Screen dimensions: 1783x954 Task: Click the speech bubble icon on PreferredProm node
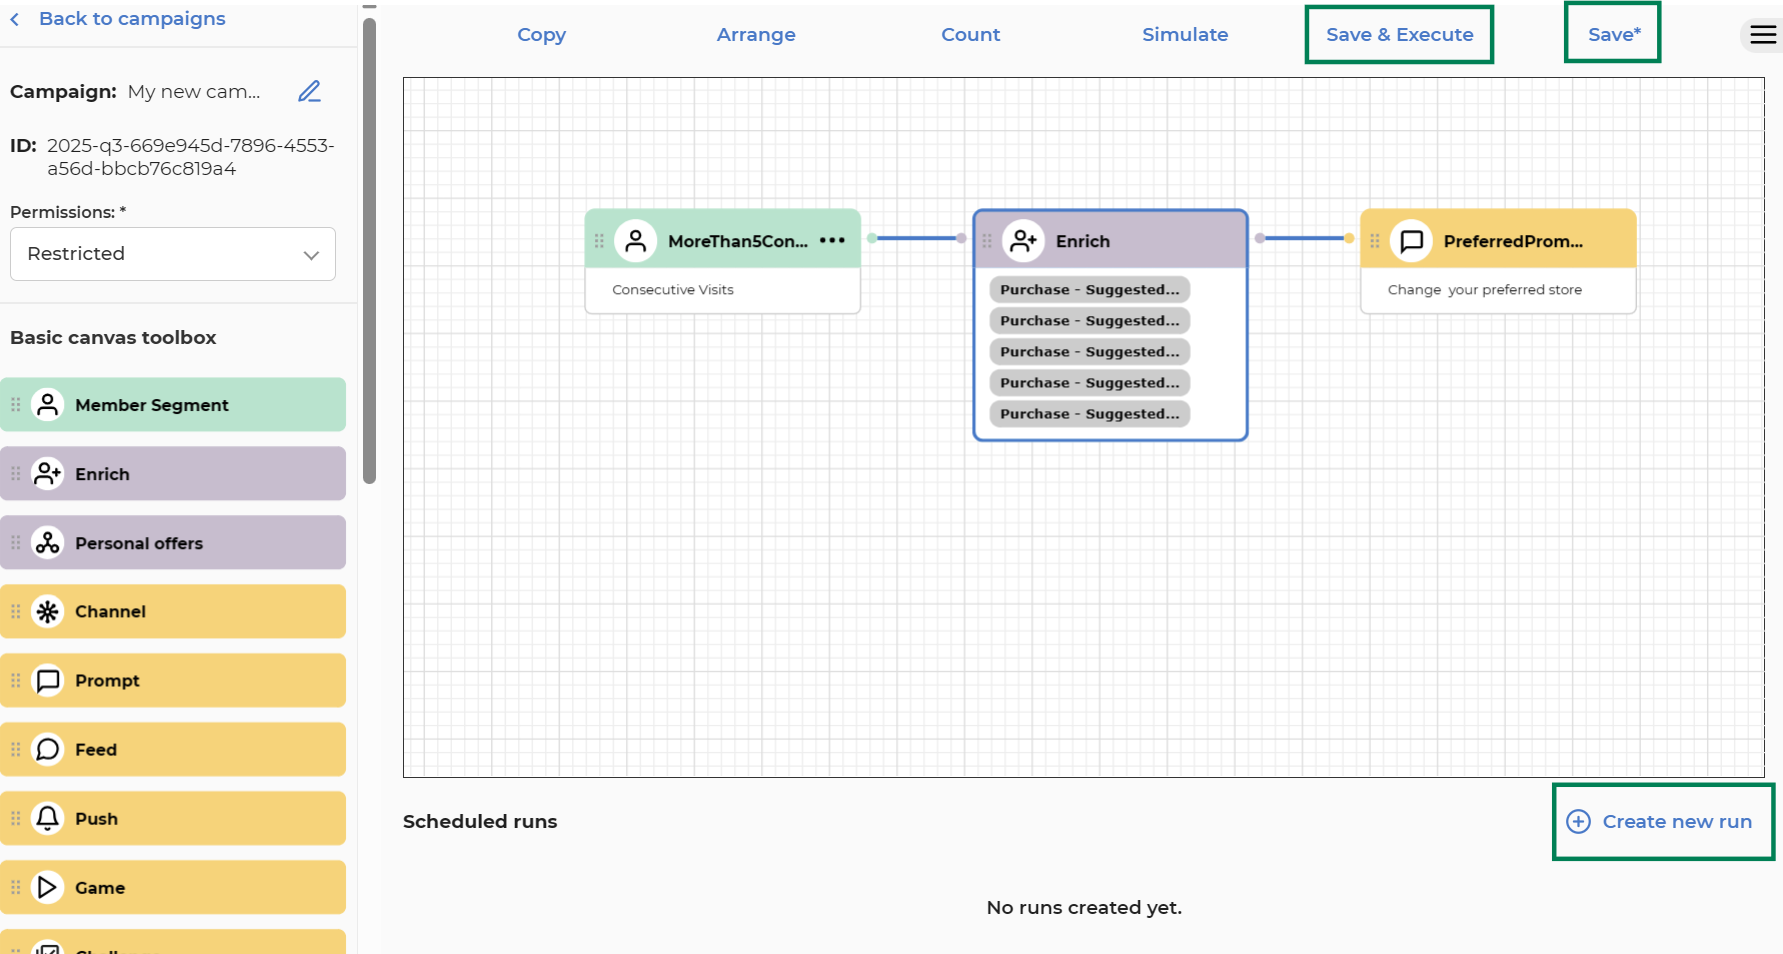(1412, 241)
